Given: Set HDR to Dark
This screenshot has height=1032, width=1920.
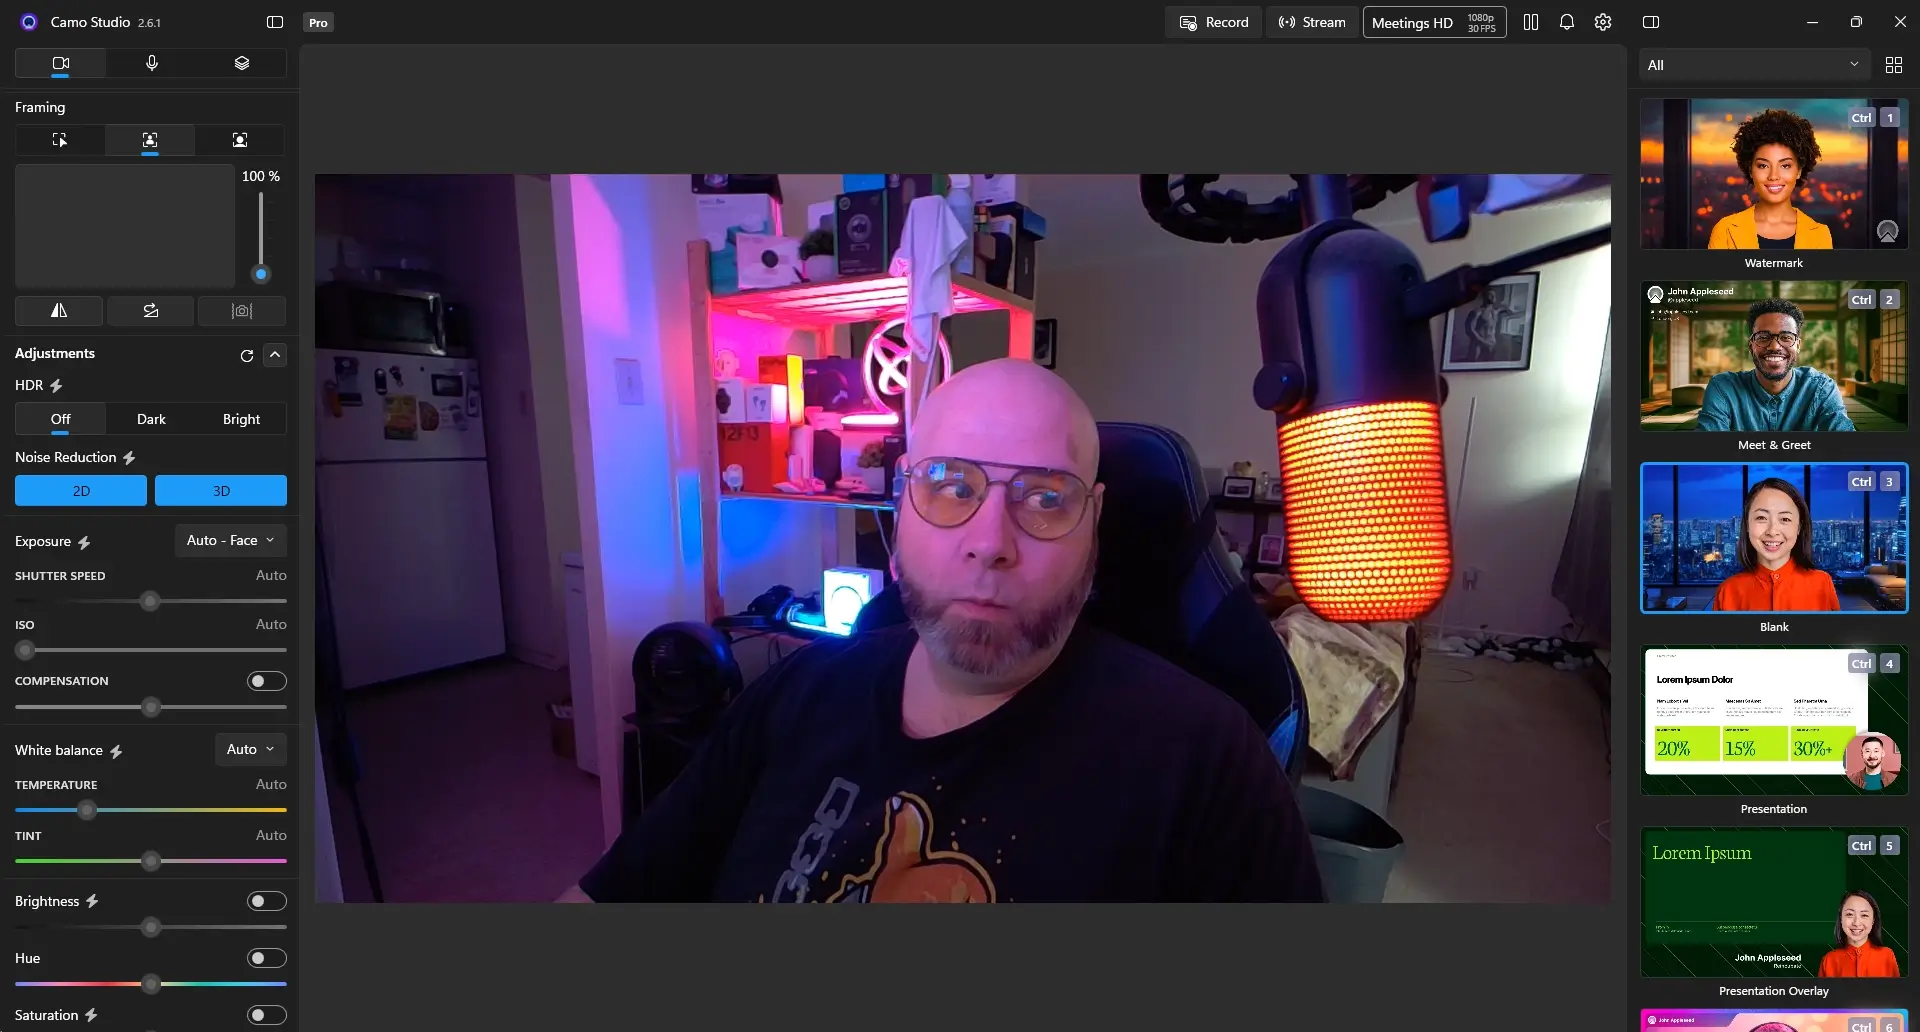Looking at the screenshot, I should (x=151, y=419).
